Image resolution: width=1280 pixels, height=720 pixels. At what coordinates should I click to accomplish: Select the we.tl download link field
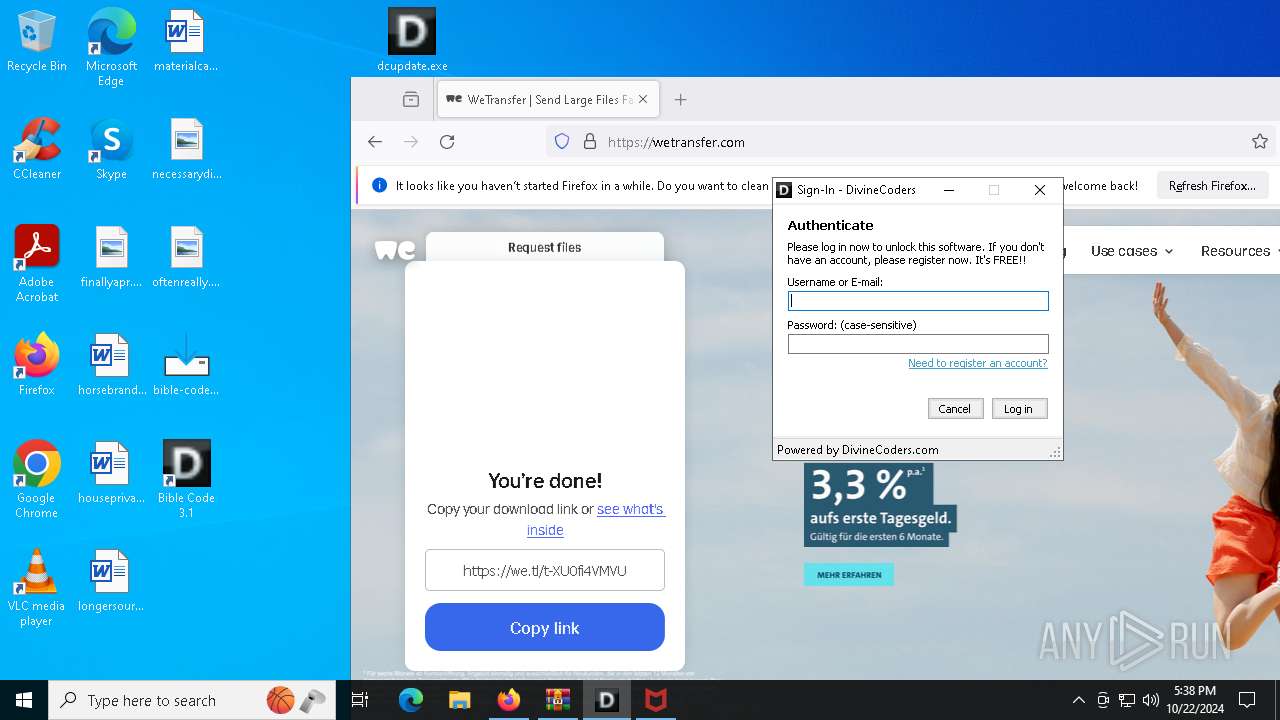(x=545, y=571)
